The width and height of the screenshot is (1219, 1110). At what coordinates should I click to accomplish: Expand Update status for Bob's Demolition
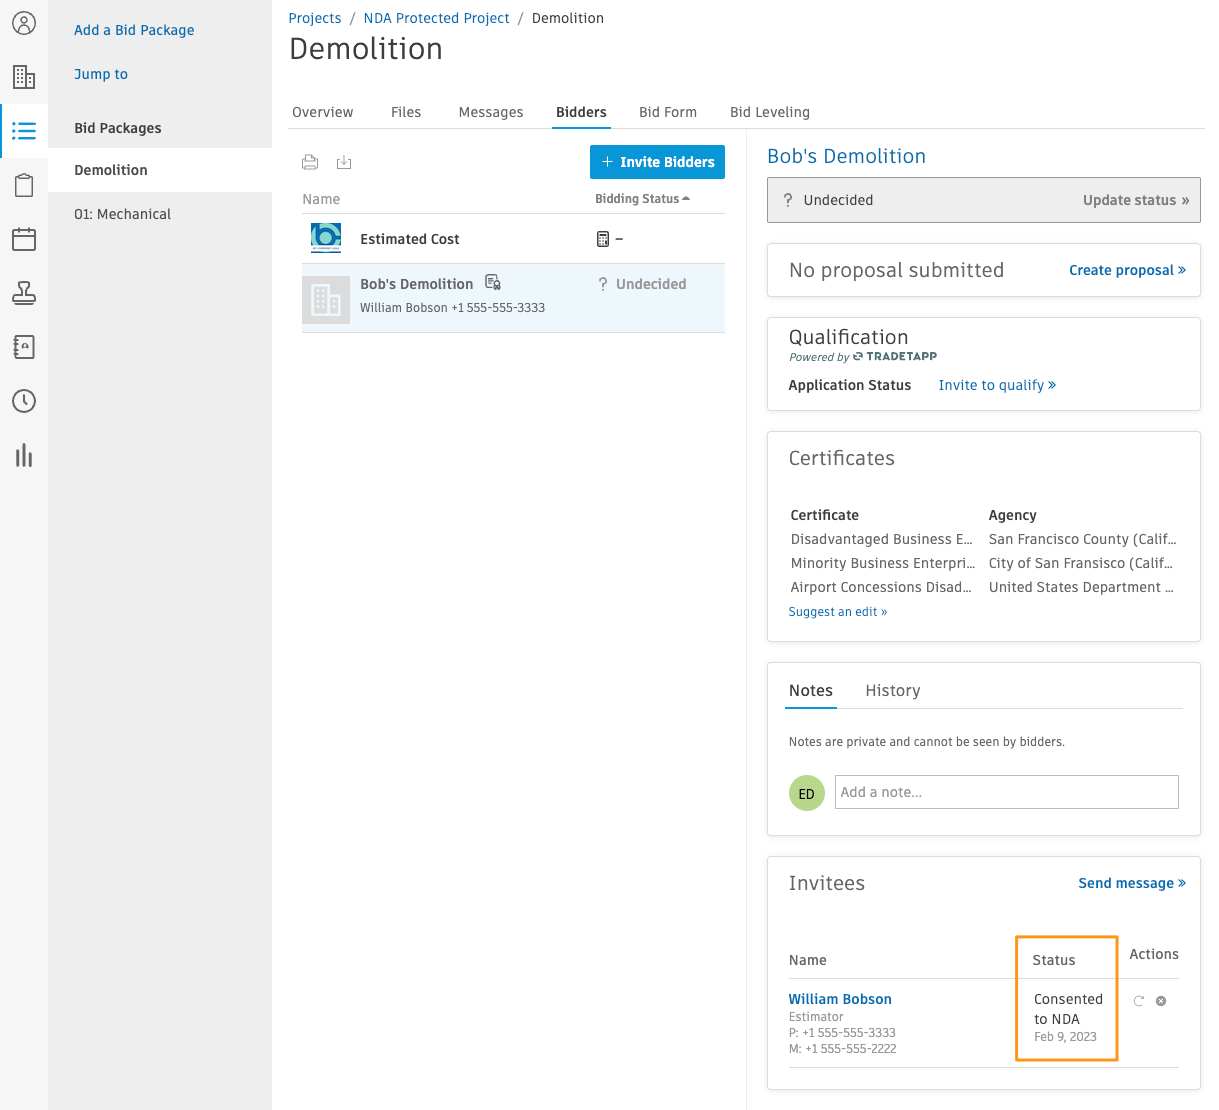pyautogui.click(x=1136, y=200)
